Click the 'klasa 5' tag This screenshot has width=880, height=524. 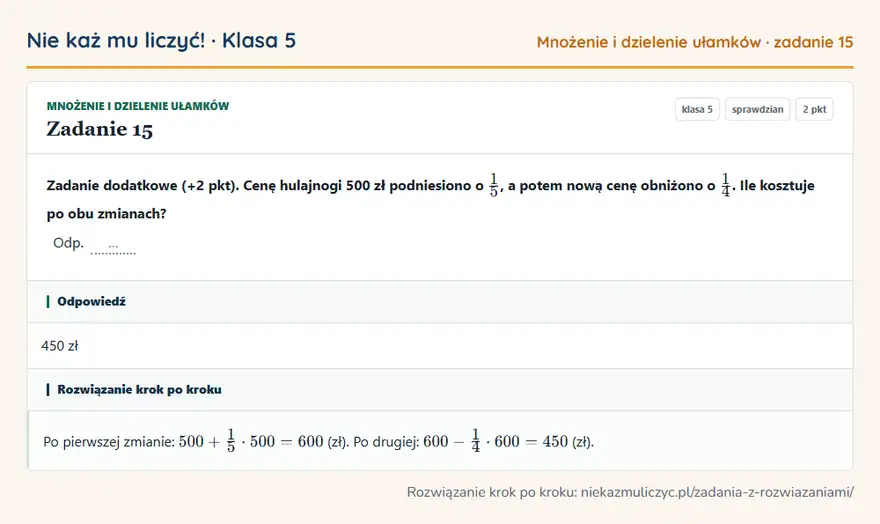[x=697, y=109]
